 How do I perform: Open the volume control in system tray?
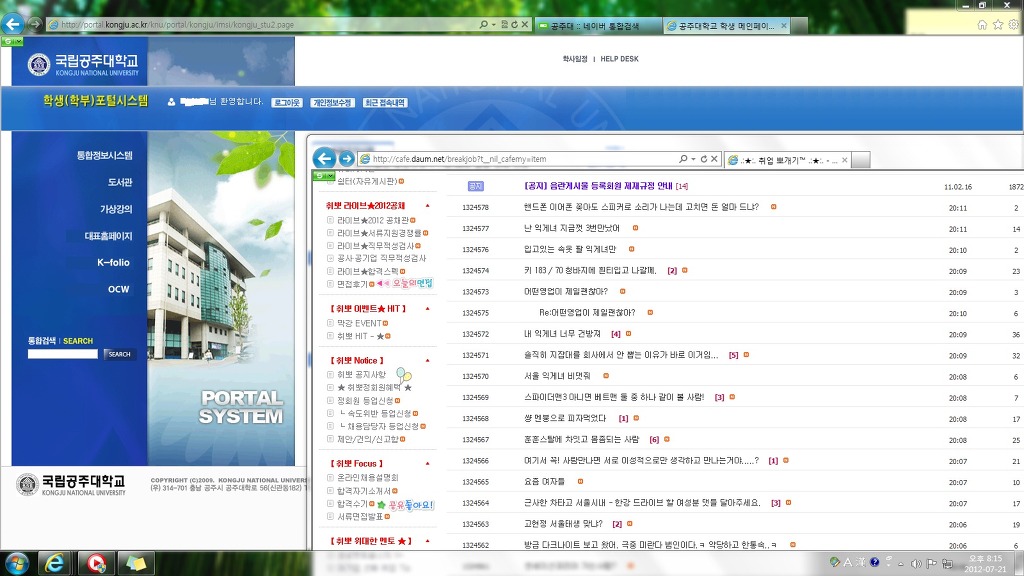916,564
